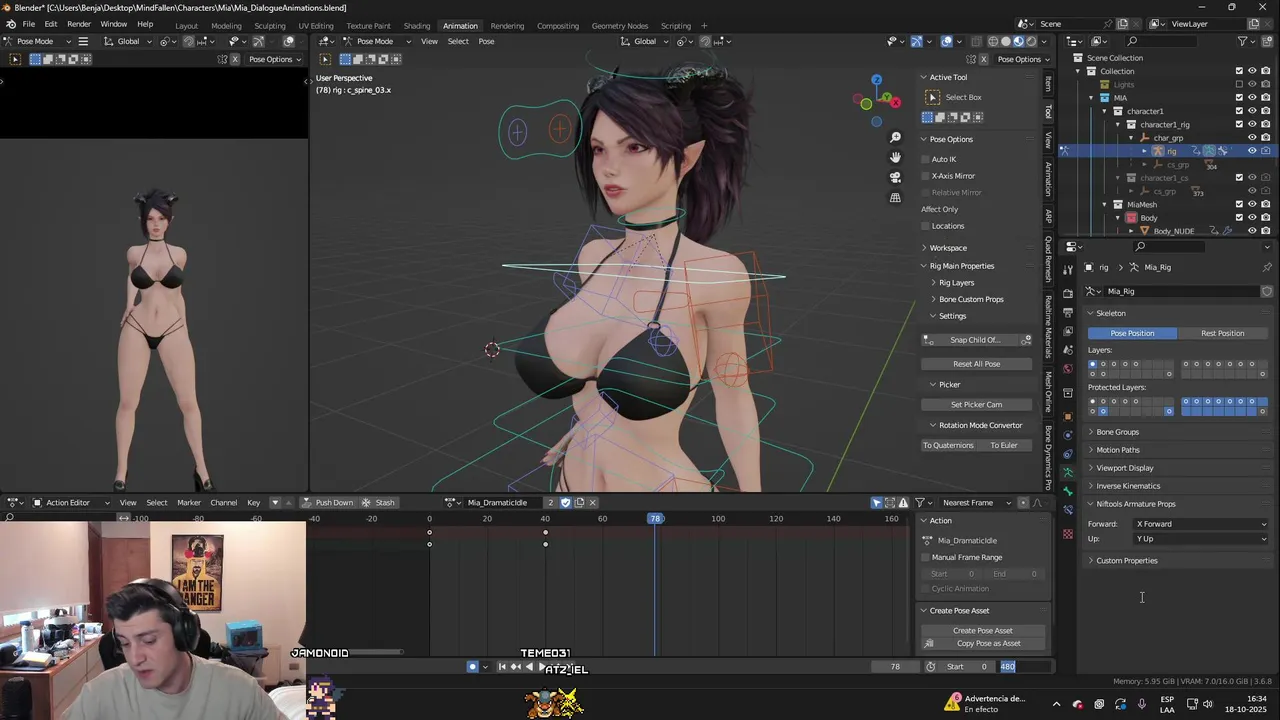Open the ARP sidebar tab
1280x720 pixels.
point(1048,215)
